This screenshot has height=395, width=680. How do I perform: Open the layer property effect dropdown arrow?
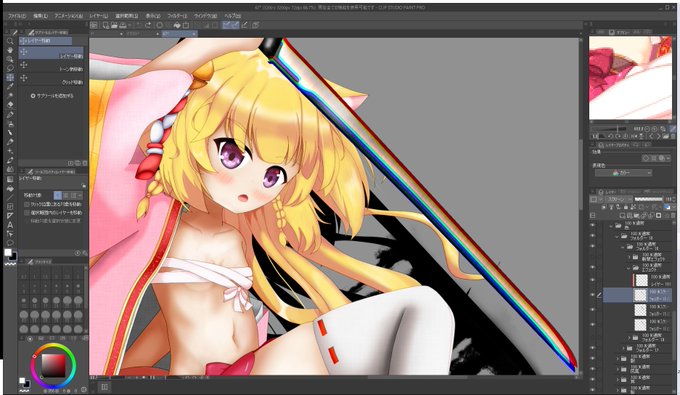(668, 158)
